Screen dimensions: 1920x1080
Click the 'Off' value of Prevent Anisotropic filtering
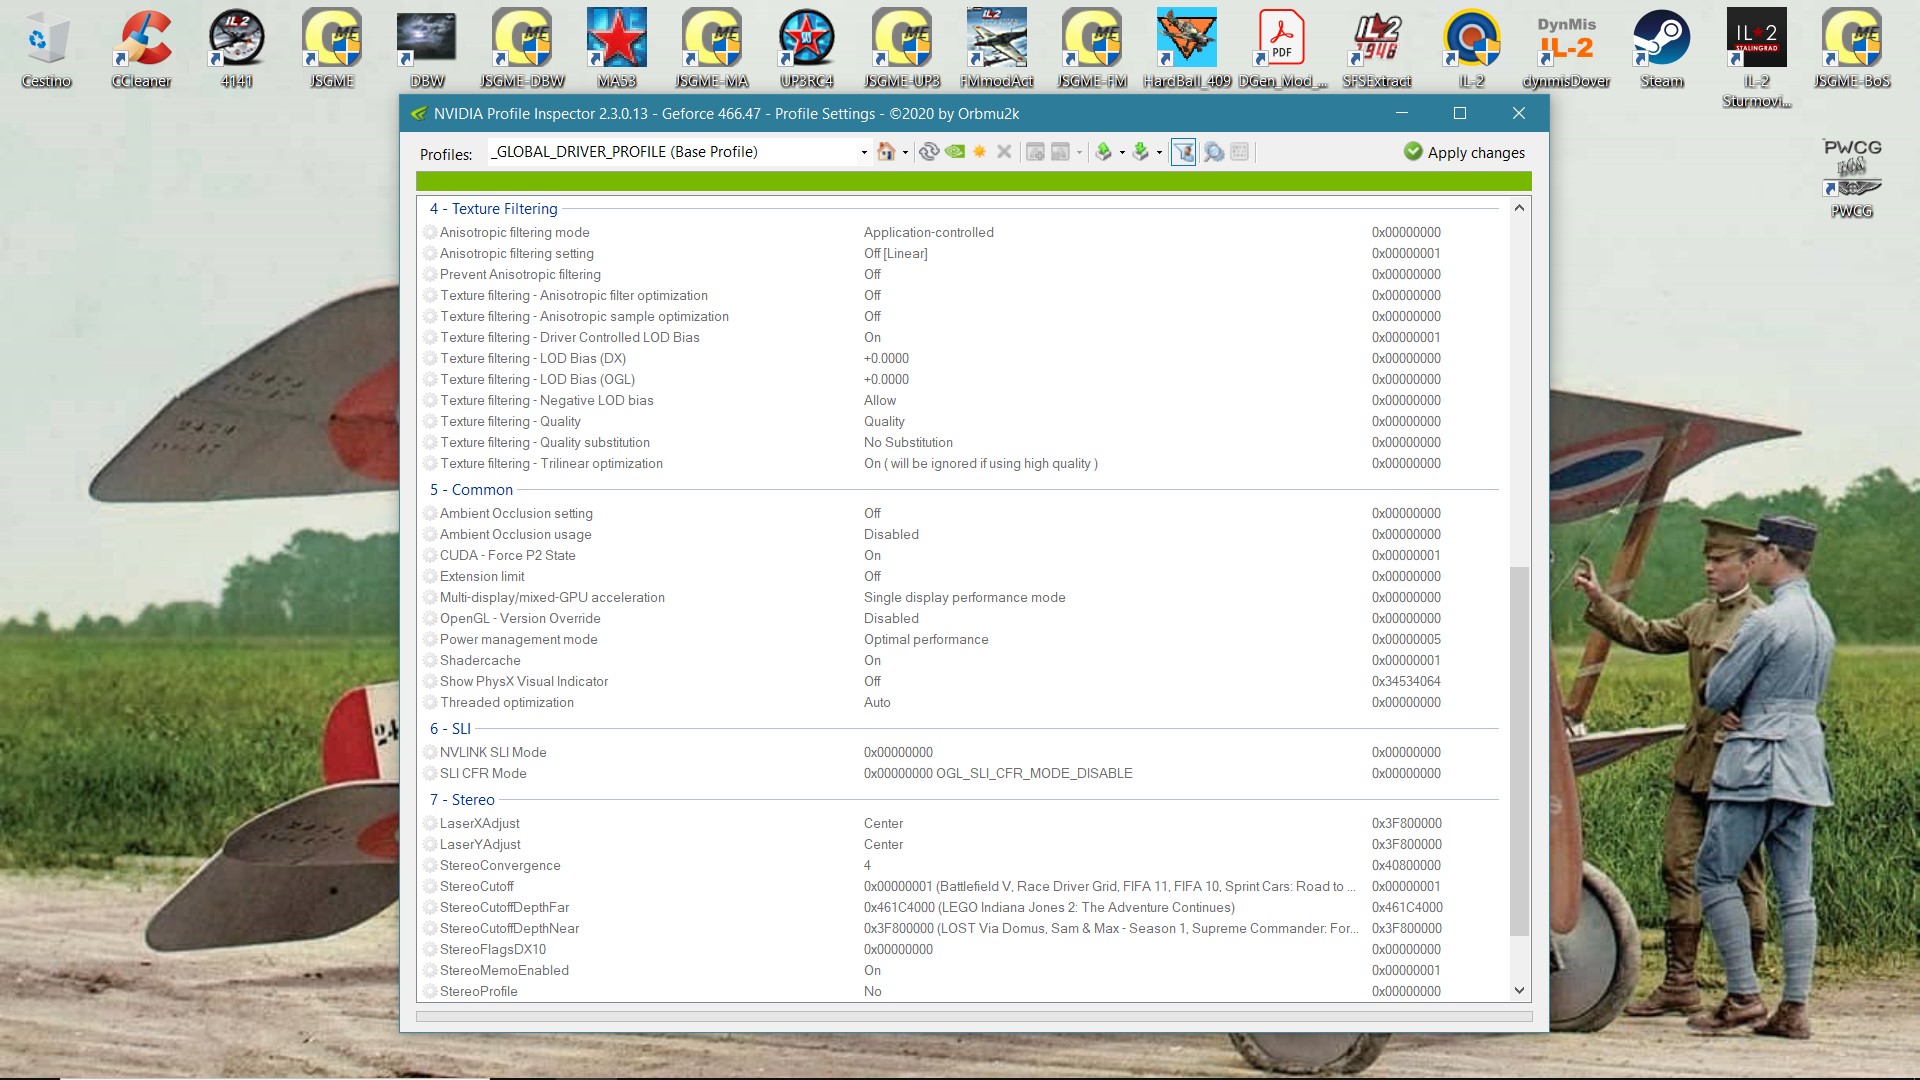click(x=872, y=274)
